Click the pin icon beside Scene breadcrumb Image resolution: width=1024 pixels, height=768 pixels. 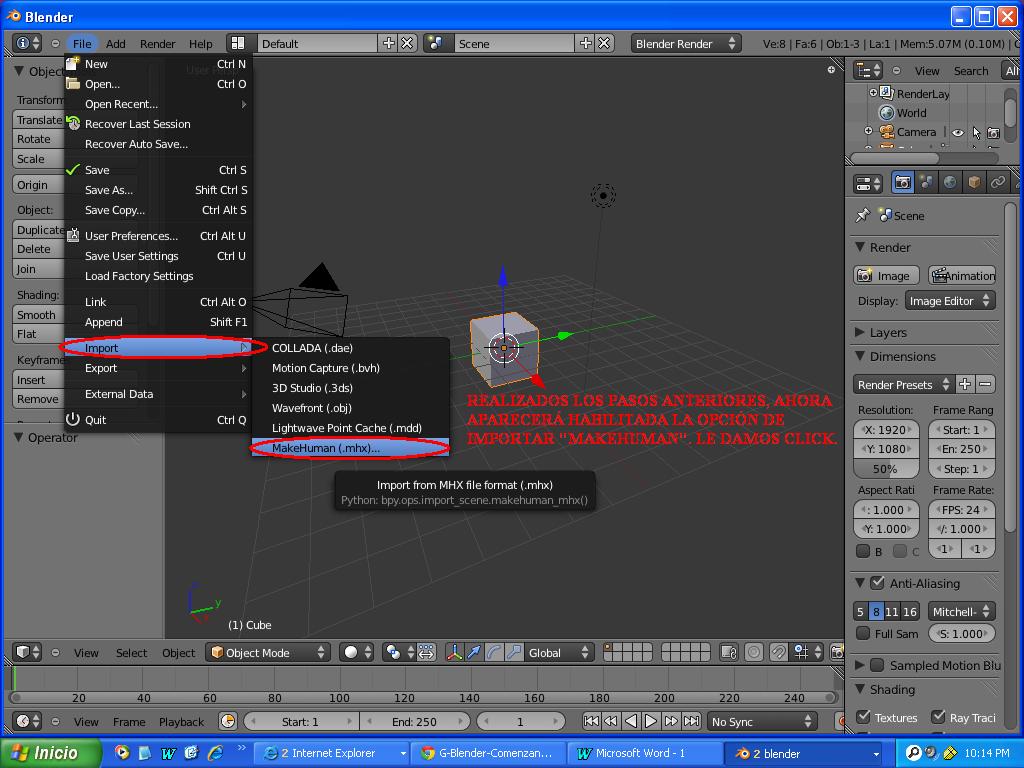click(863, 215)
